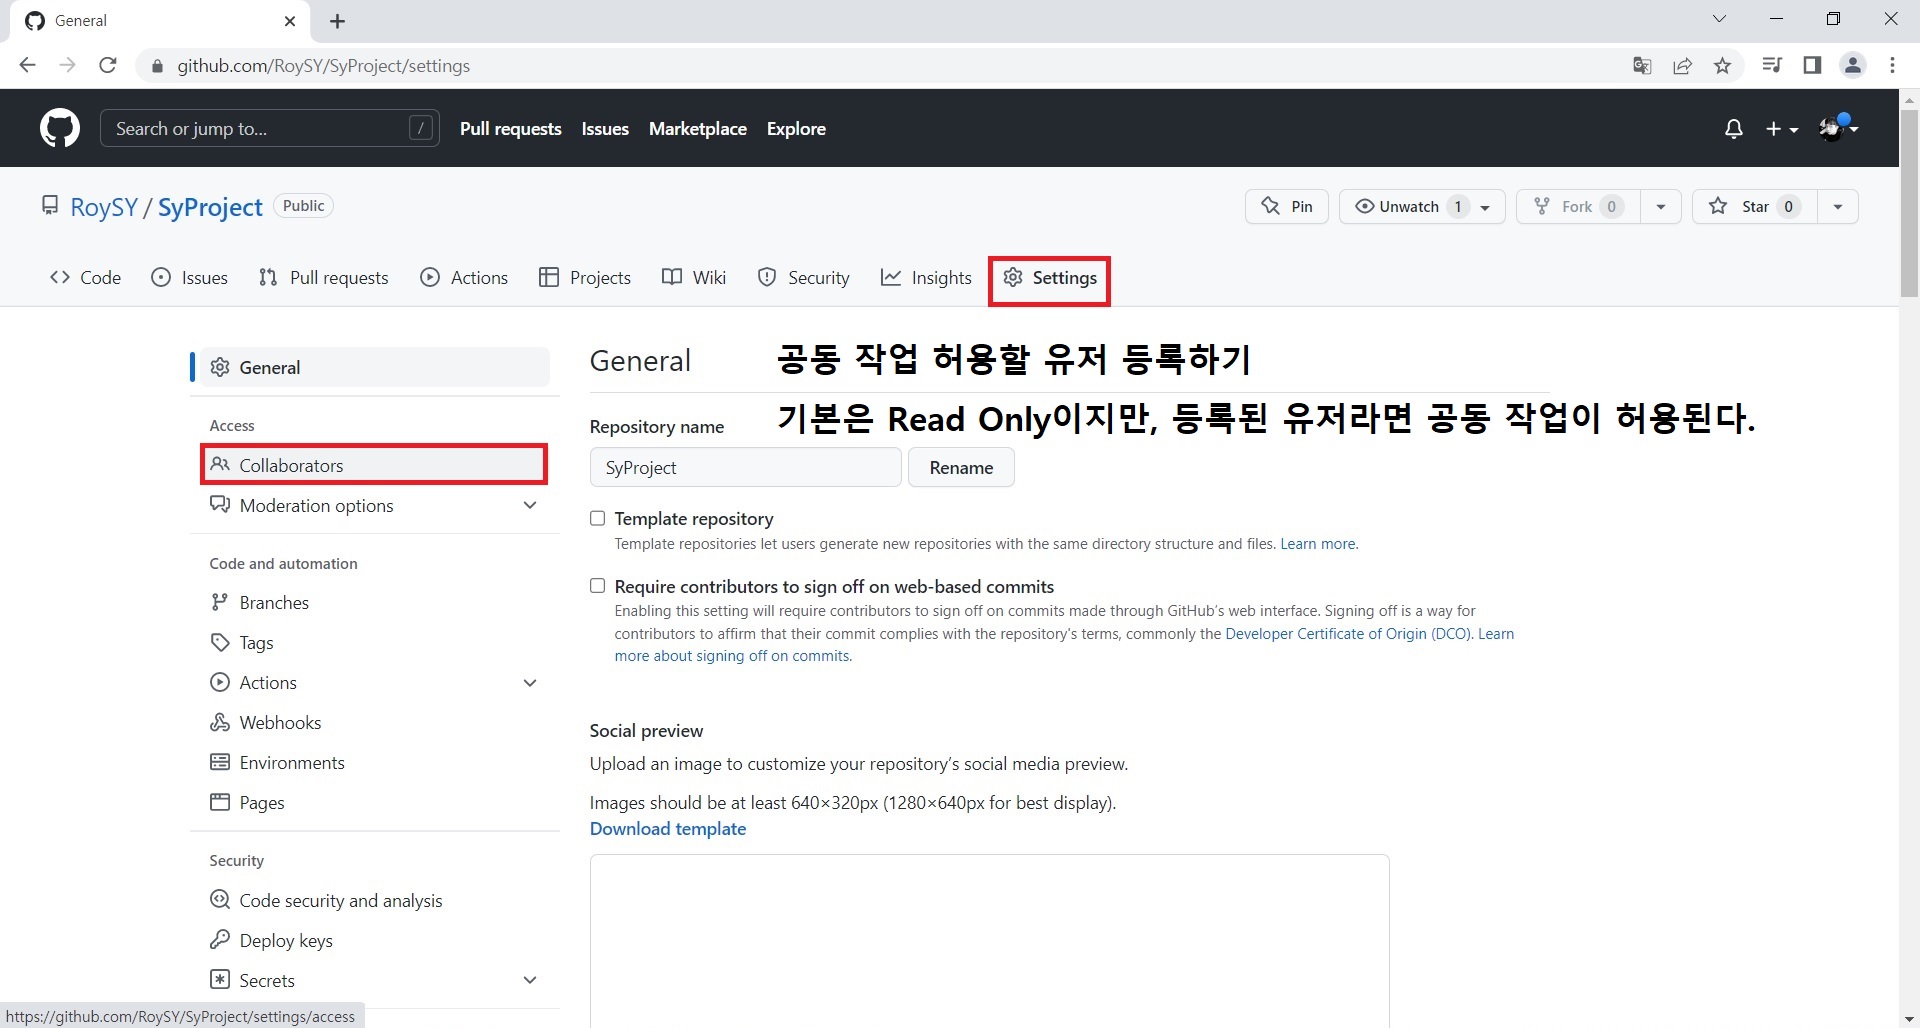This screenshot has width=1920, height=1028.
Task: Enable Template repository checkbox
Action: pyautogui.click(x=598, y=518)
